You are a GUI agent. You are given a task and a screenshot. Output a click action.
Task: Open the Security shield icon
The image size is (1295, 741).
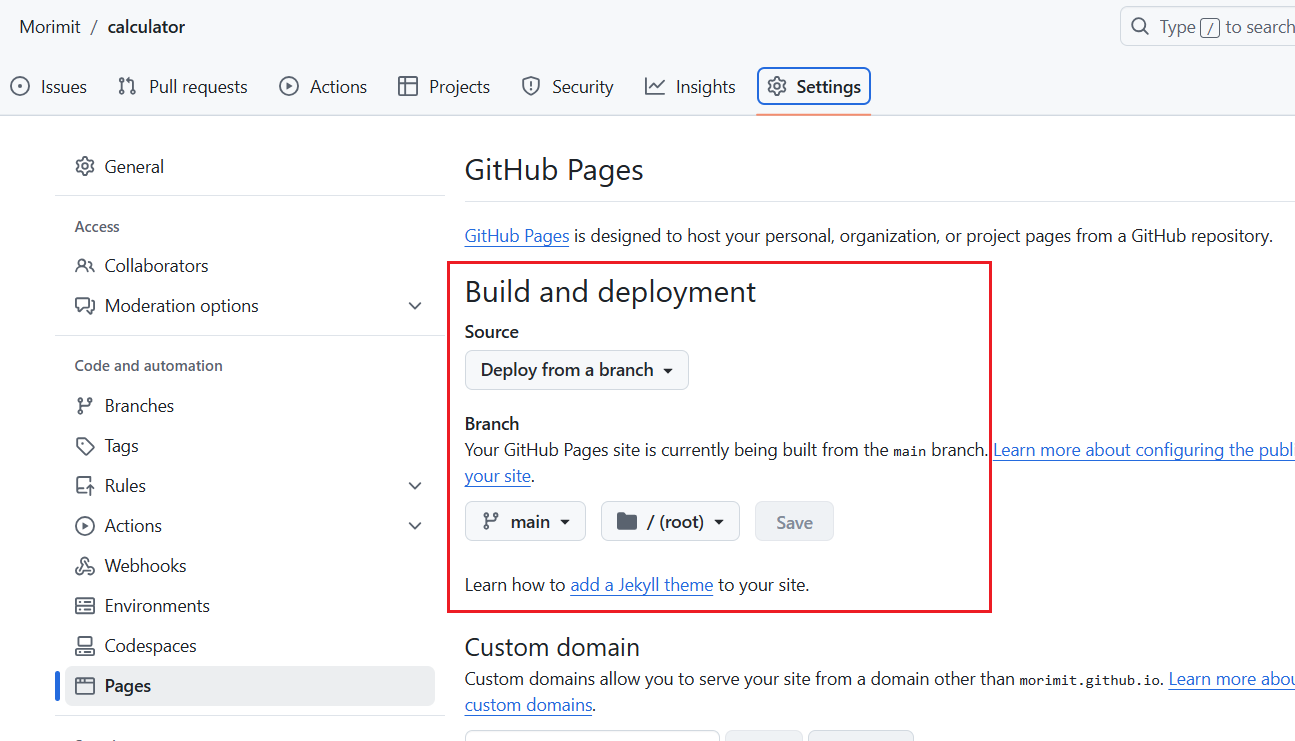[x=530, y=87]
